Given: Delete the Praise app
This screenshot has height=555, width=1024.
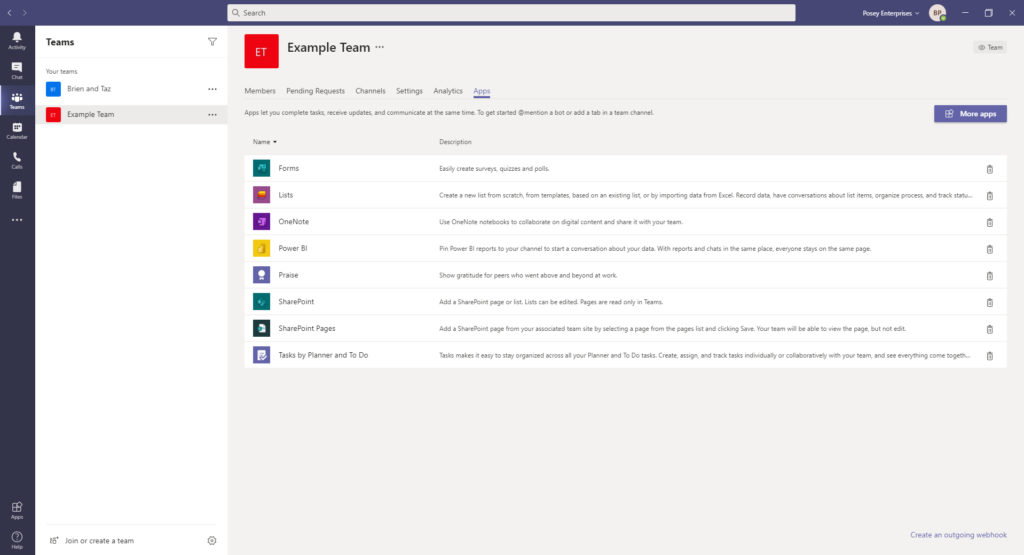Looking at the screenshot, I should pos(989,276).
